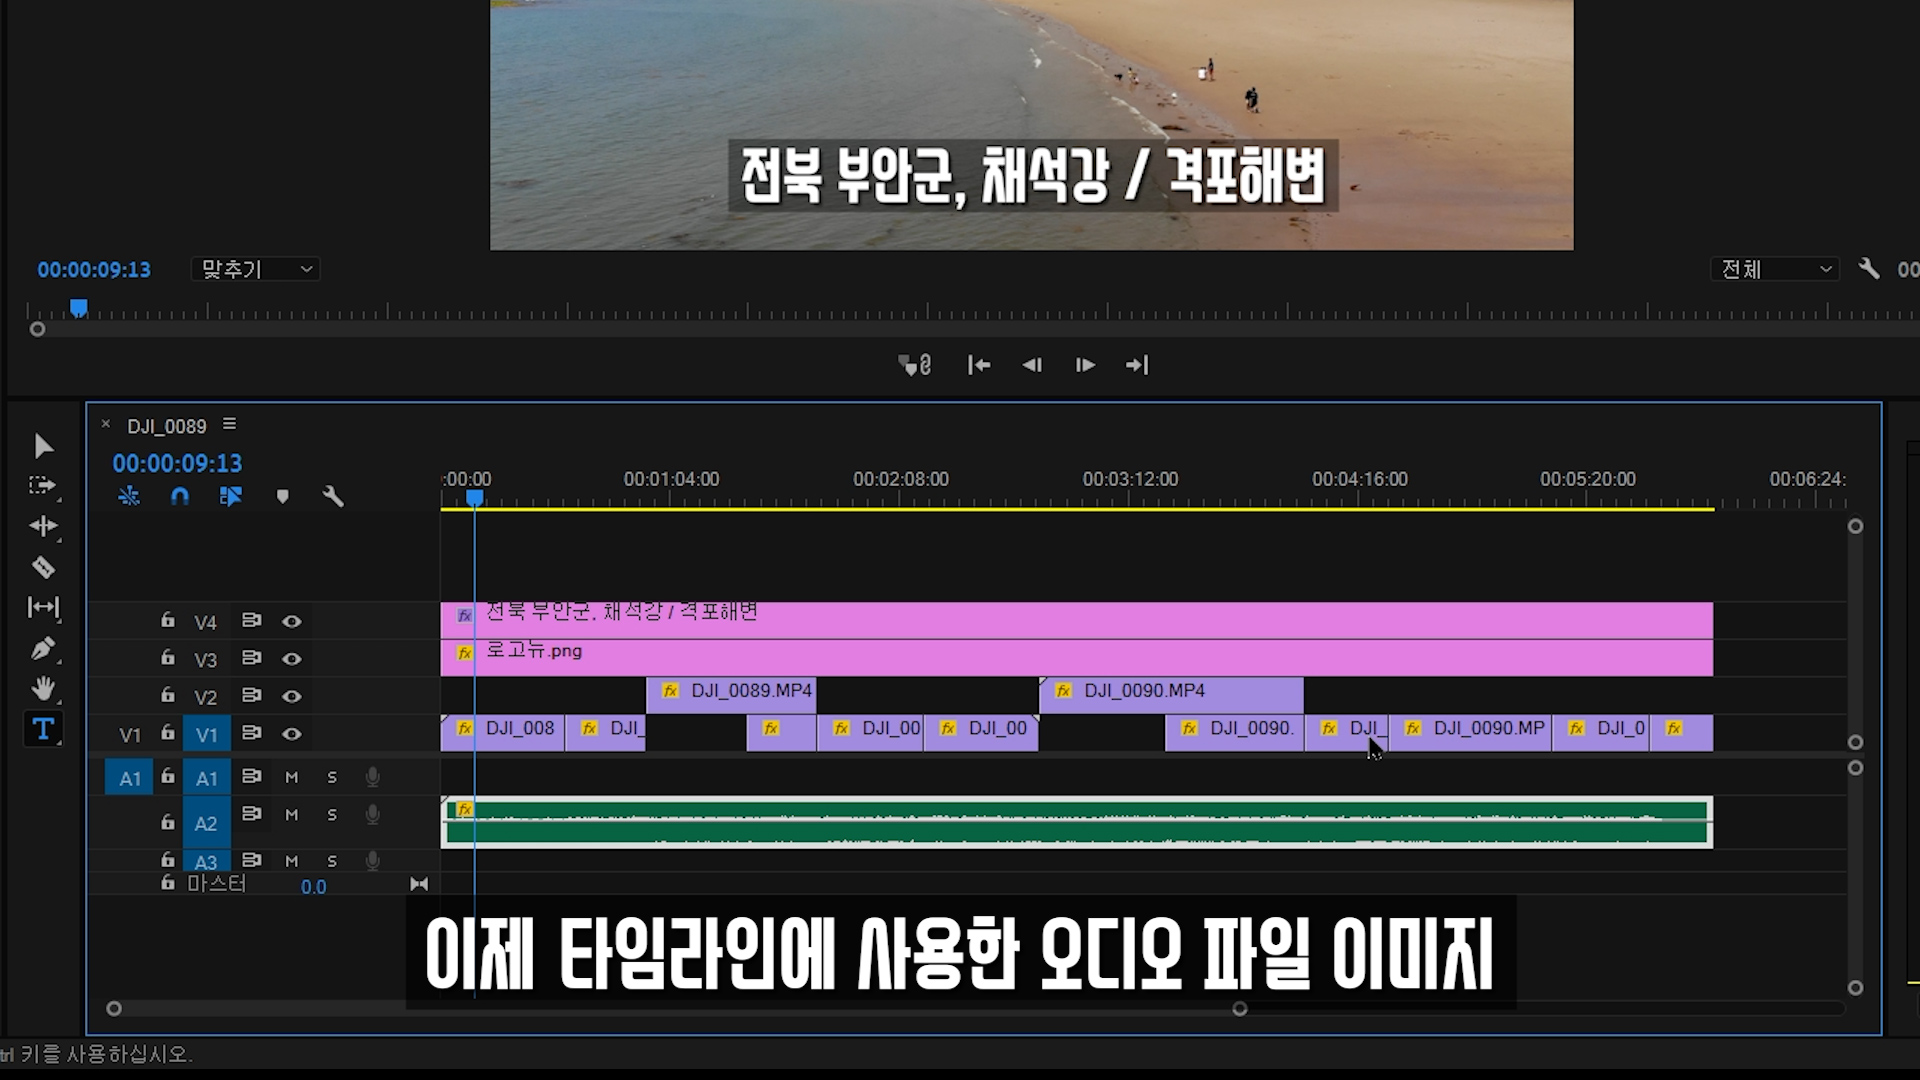The width and height of the screenshot is (1920, 1080).
Task: Solo the A2 audio track
Action: pyautogui.click(x=332, y=815)
